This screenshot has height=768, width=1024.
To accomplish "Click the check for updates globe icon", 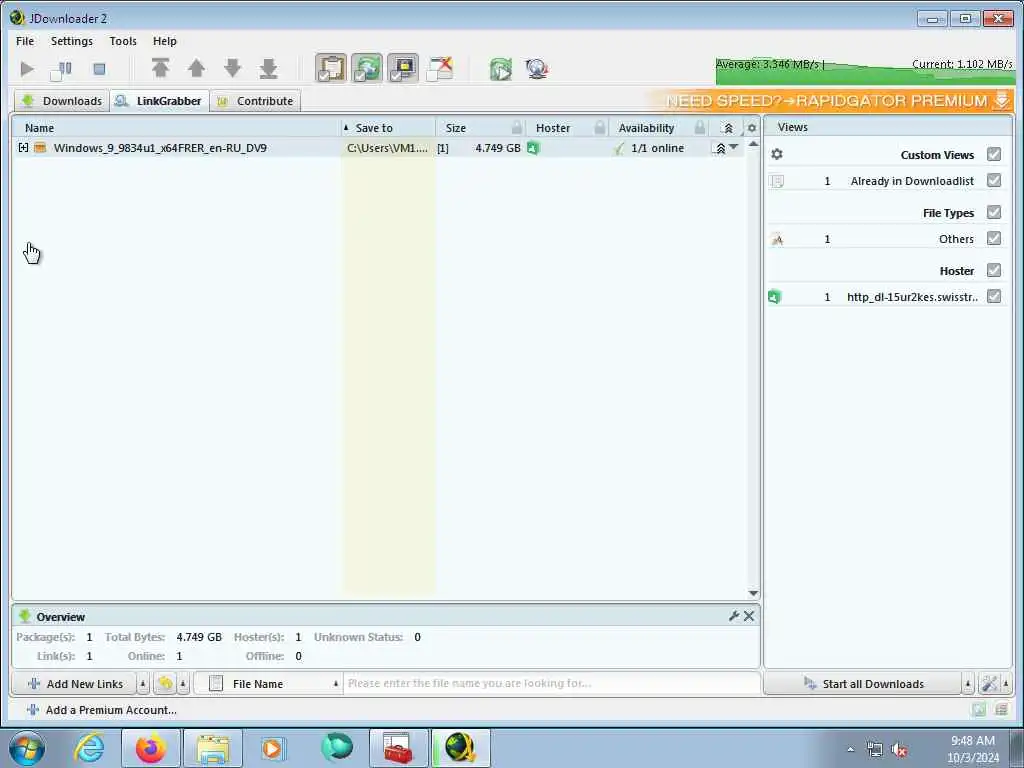I will click(537, 69).
